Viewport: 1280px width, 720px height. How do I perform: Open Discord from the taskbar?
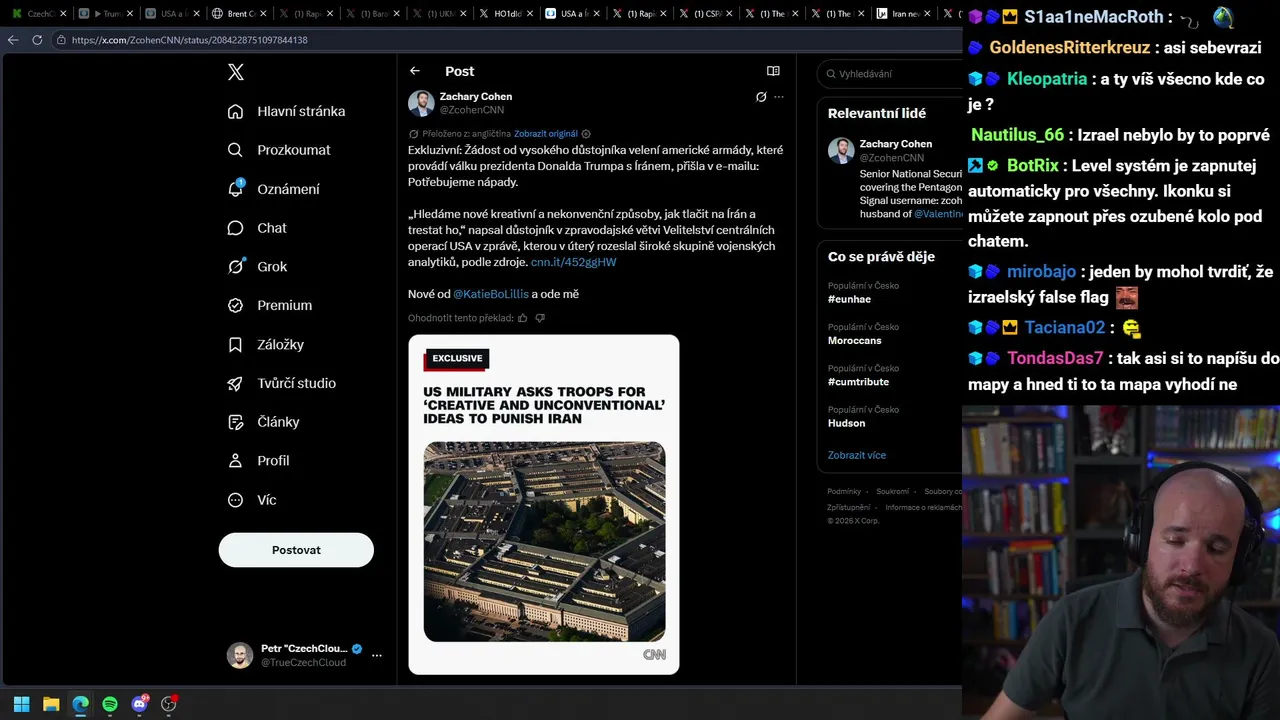tap(140, 704)
